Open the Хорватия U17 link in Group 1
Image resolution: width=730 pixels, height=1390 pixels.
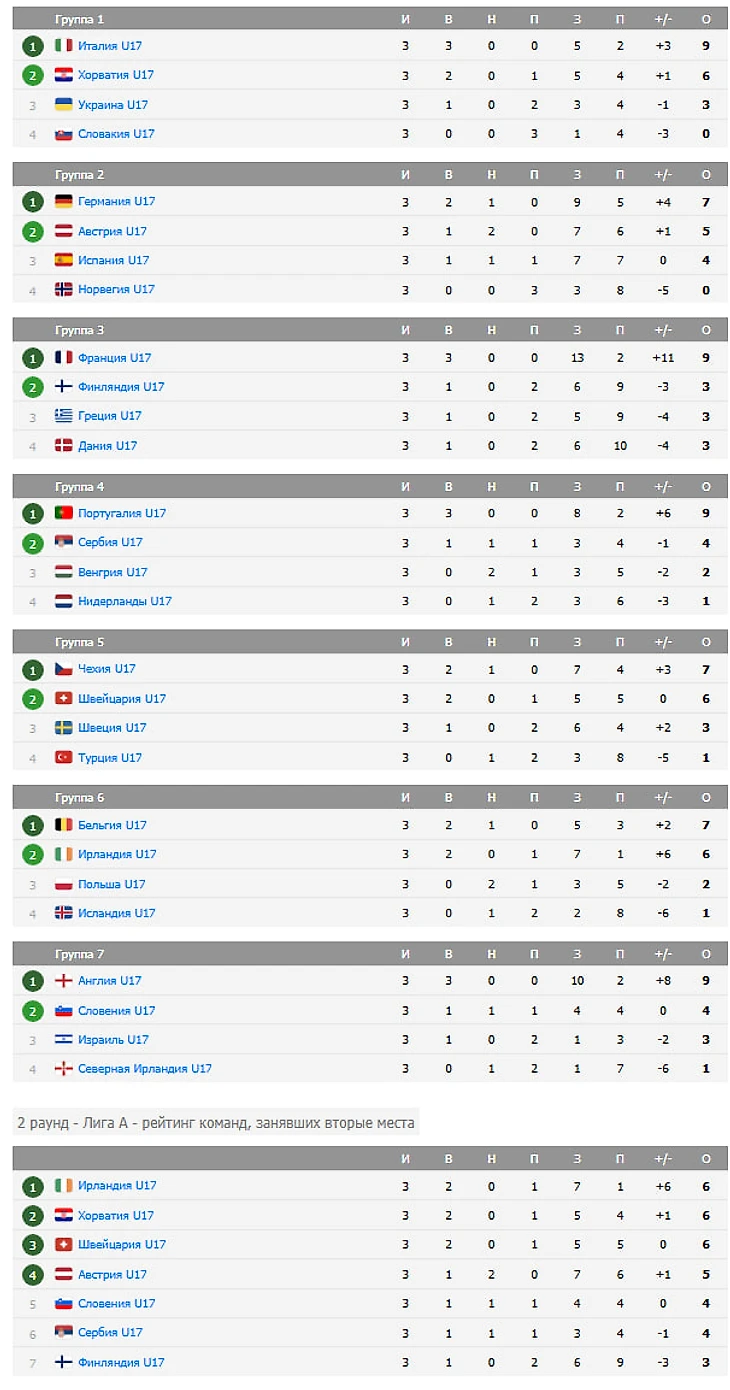pos(115,75)
